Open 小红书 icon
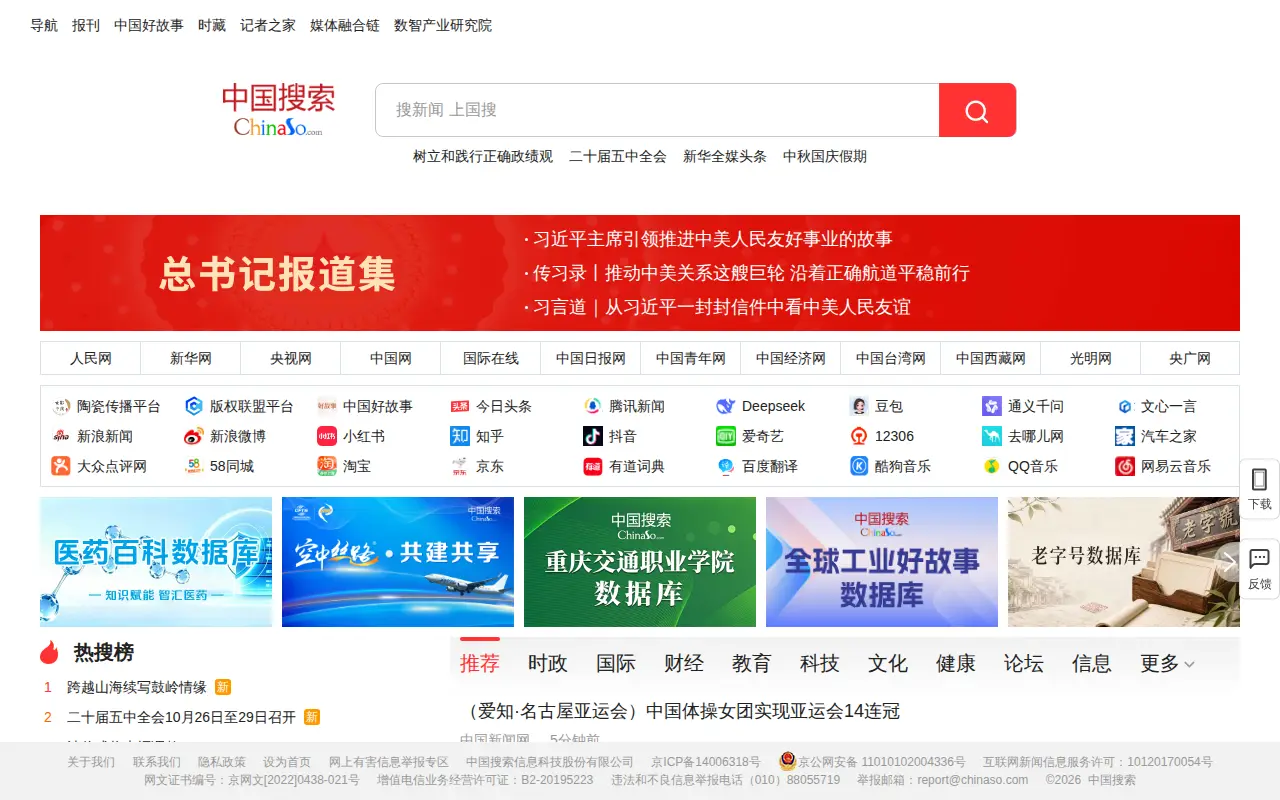The image size is (1280, 800). coord(327,436)
